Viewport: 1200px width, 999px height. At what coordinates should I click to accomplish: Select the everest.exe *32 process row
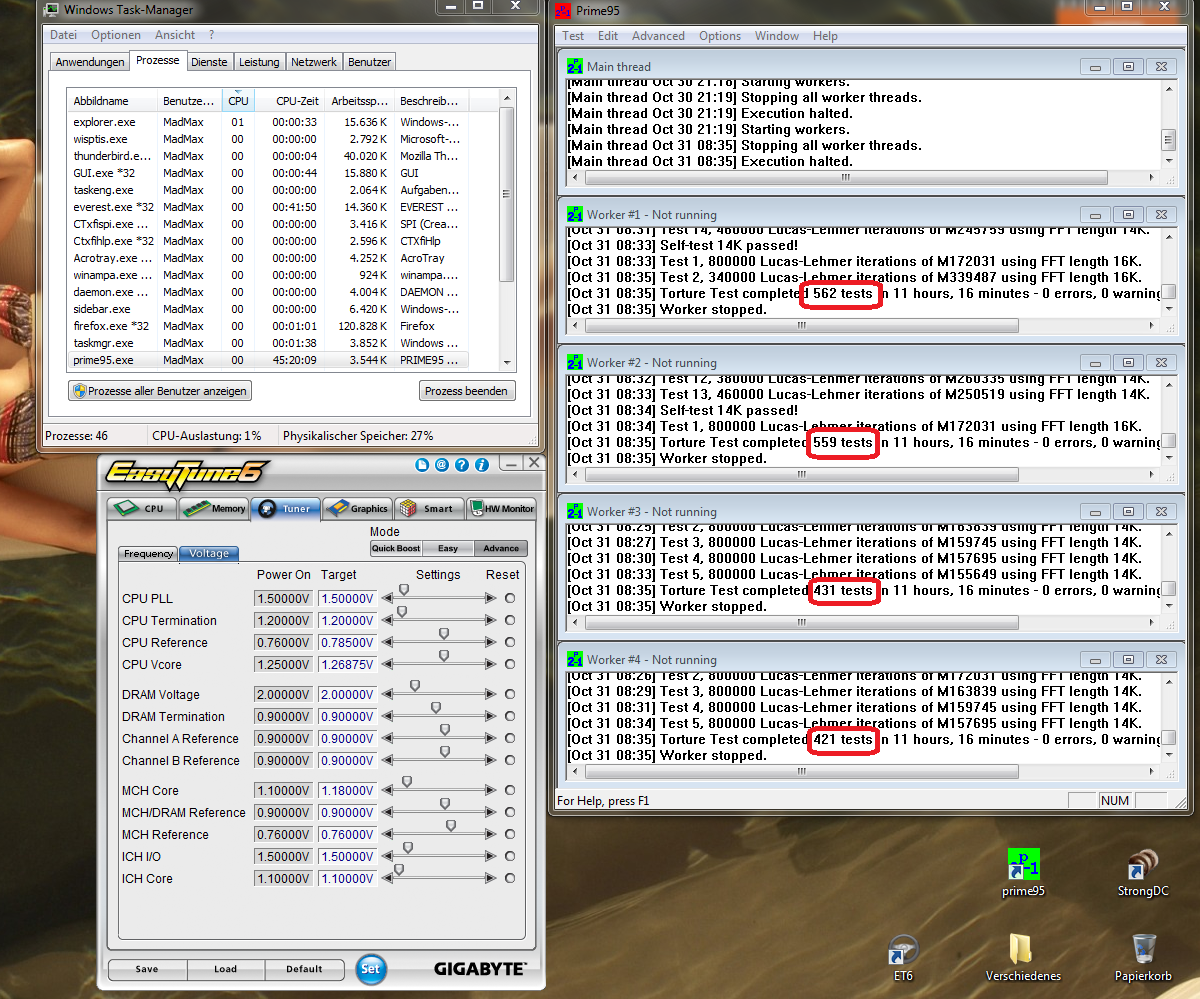click(268, 207)
